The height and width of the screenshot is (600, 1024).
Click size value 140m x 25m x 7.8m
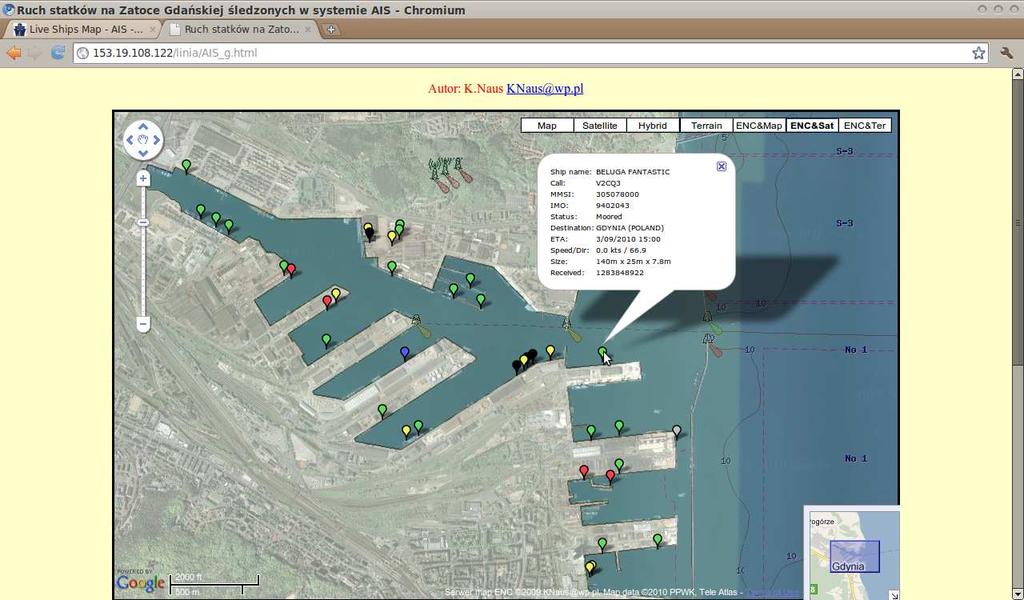point(633,261)
